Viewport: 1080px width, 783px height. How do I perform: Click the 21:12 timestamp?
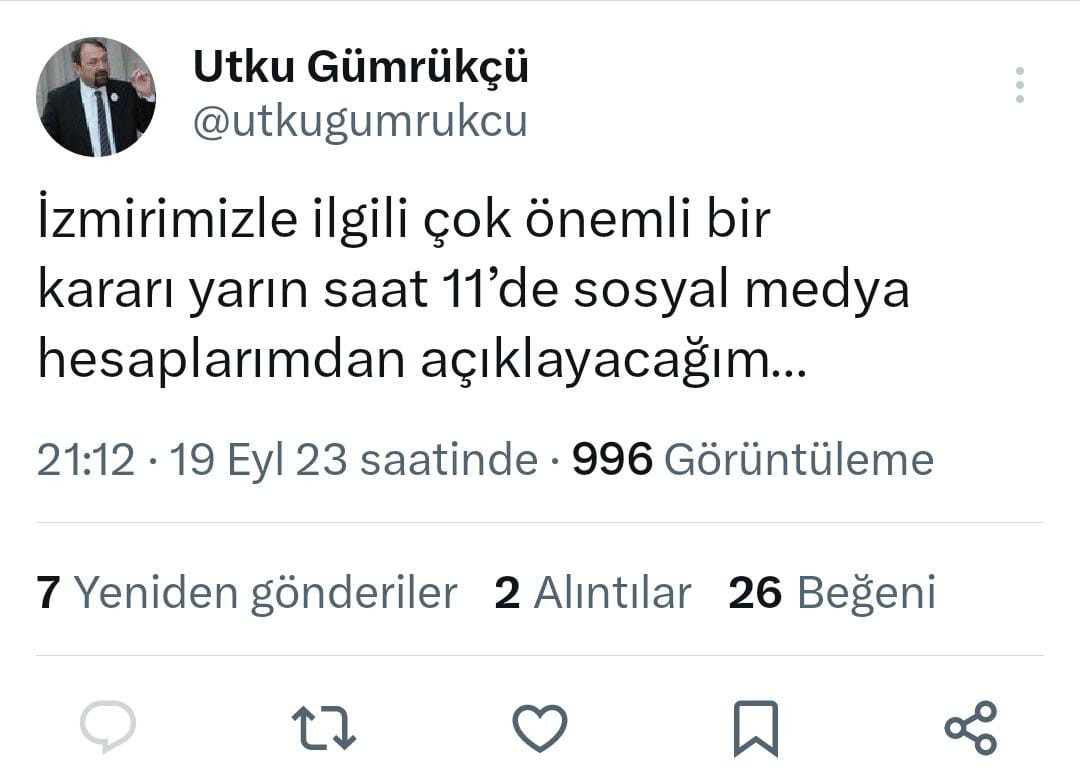pyautogui.click(x=86, y=460)
